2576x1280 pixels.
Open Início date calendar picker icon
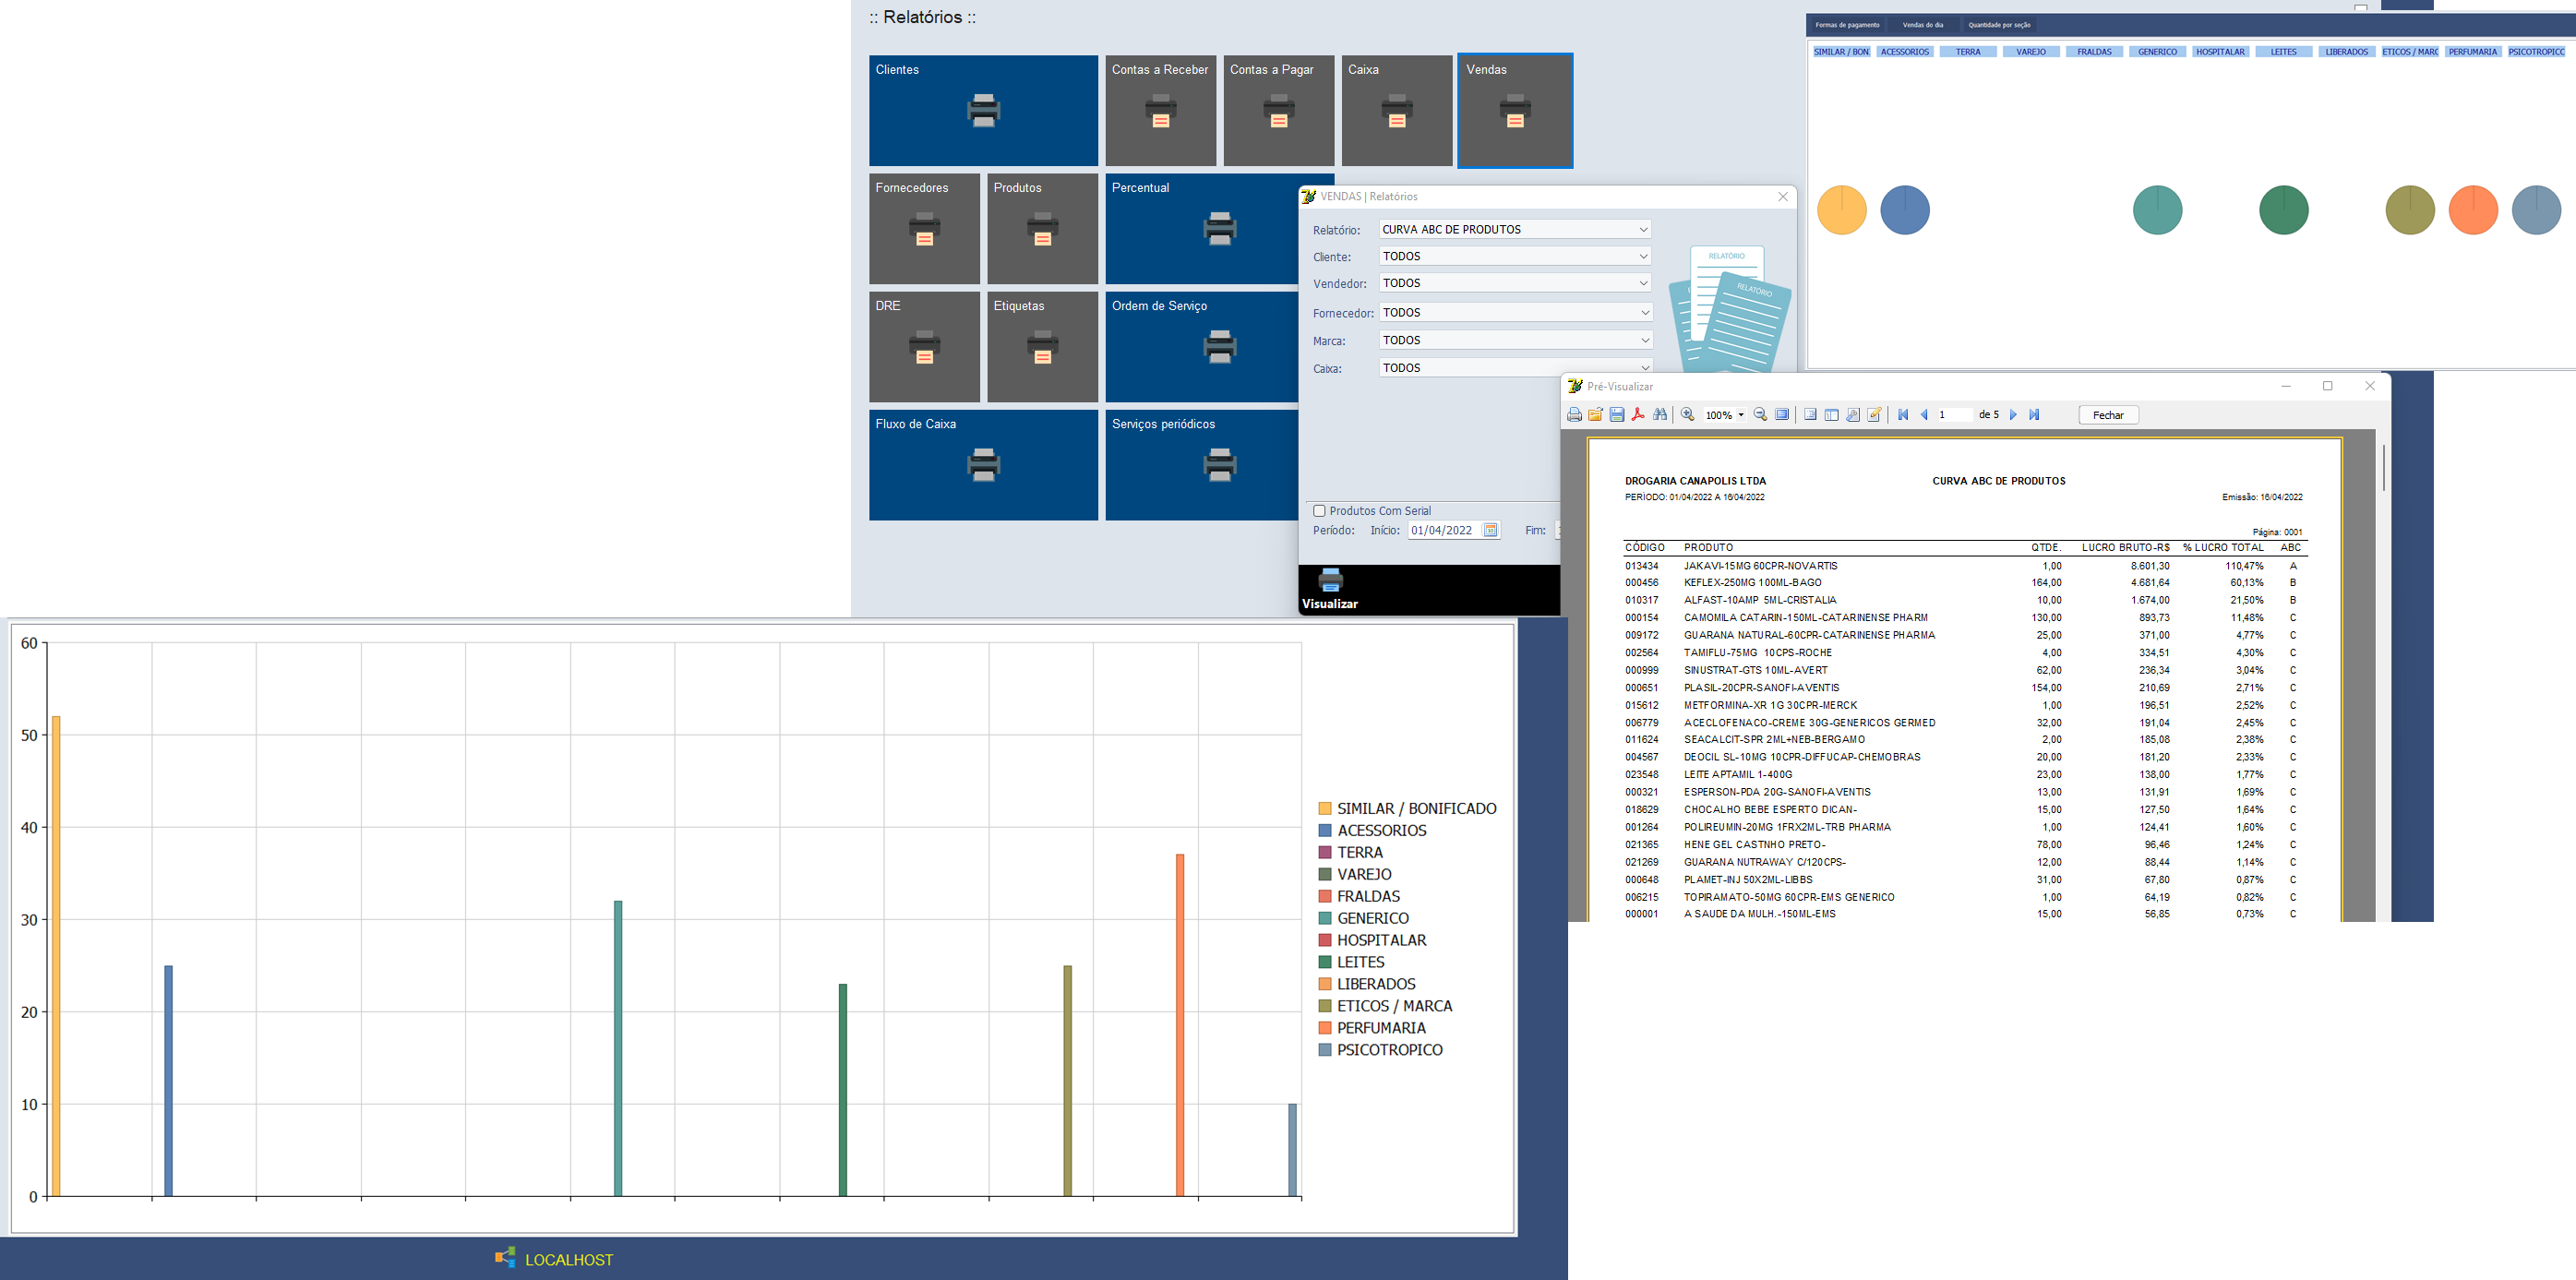point(1490,530)
